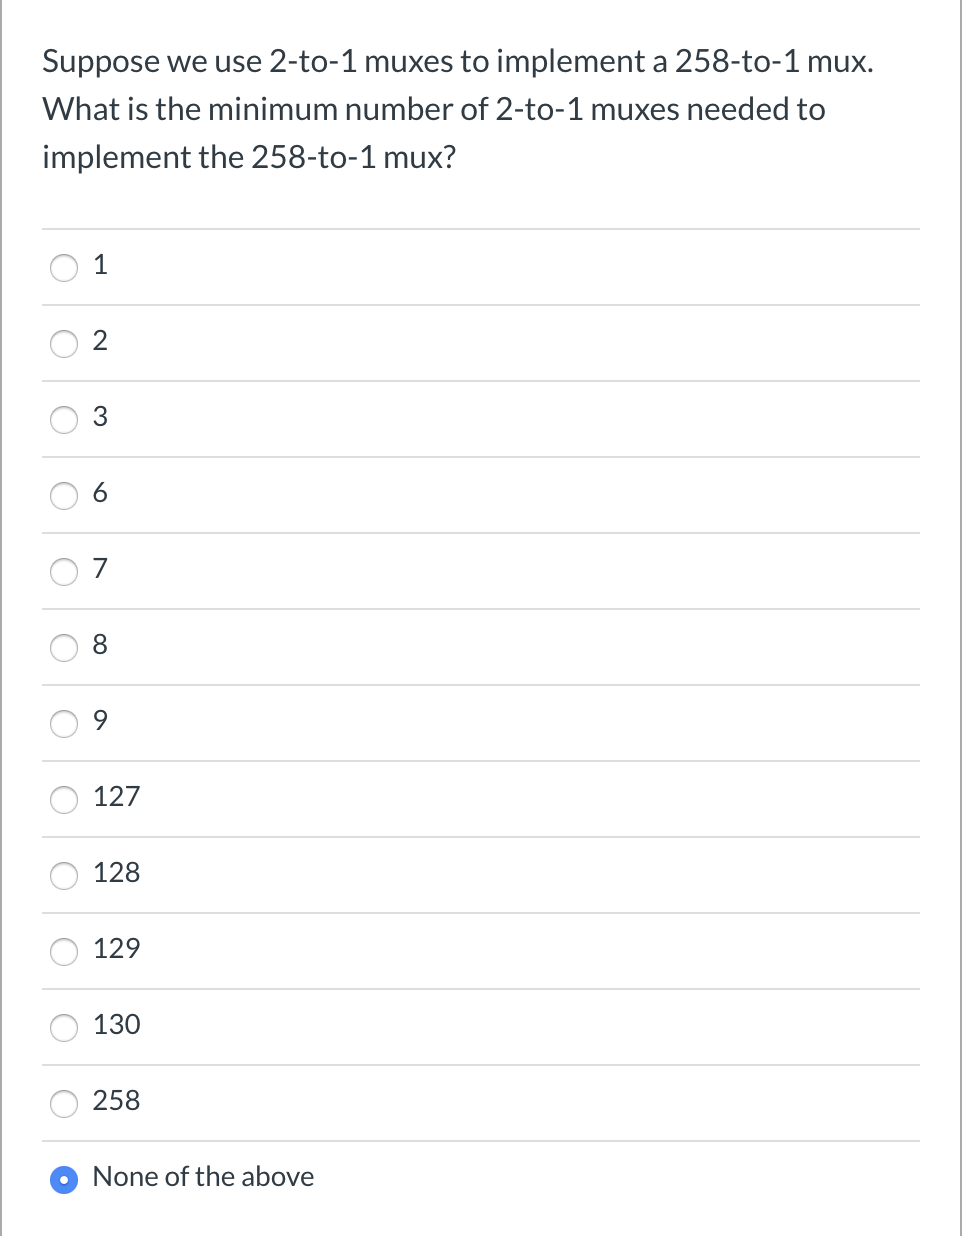962x1236 pixels.
Task: Click the answer label text 127
Action: pos(117,797)
